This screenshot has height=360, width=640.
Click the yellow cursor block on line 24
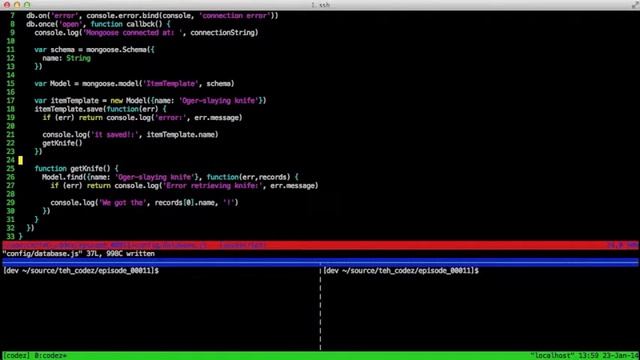[20, 160]
